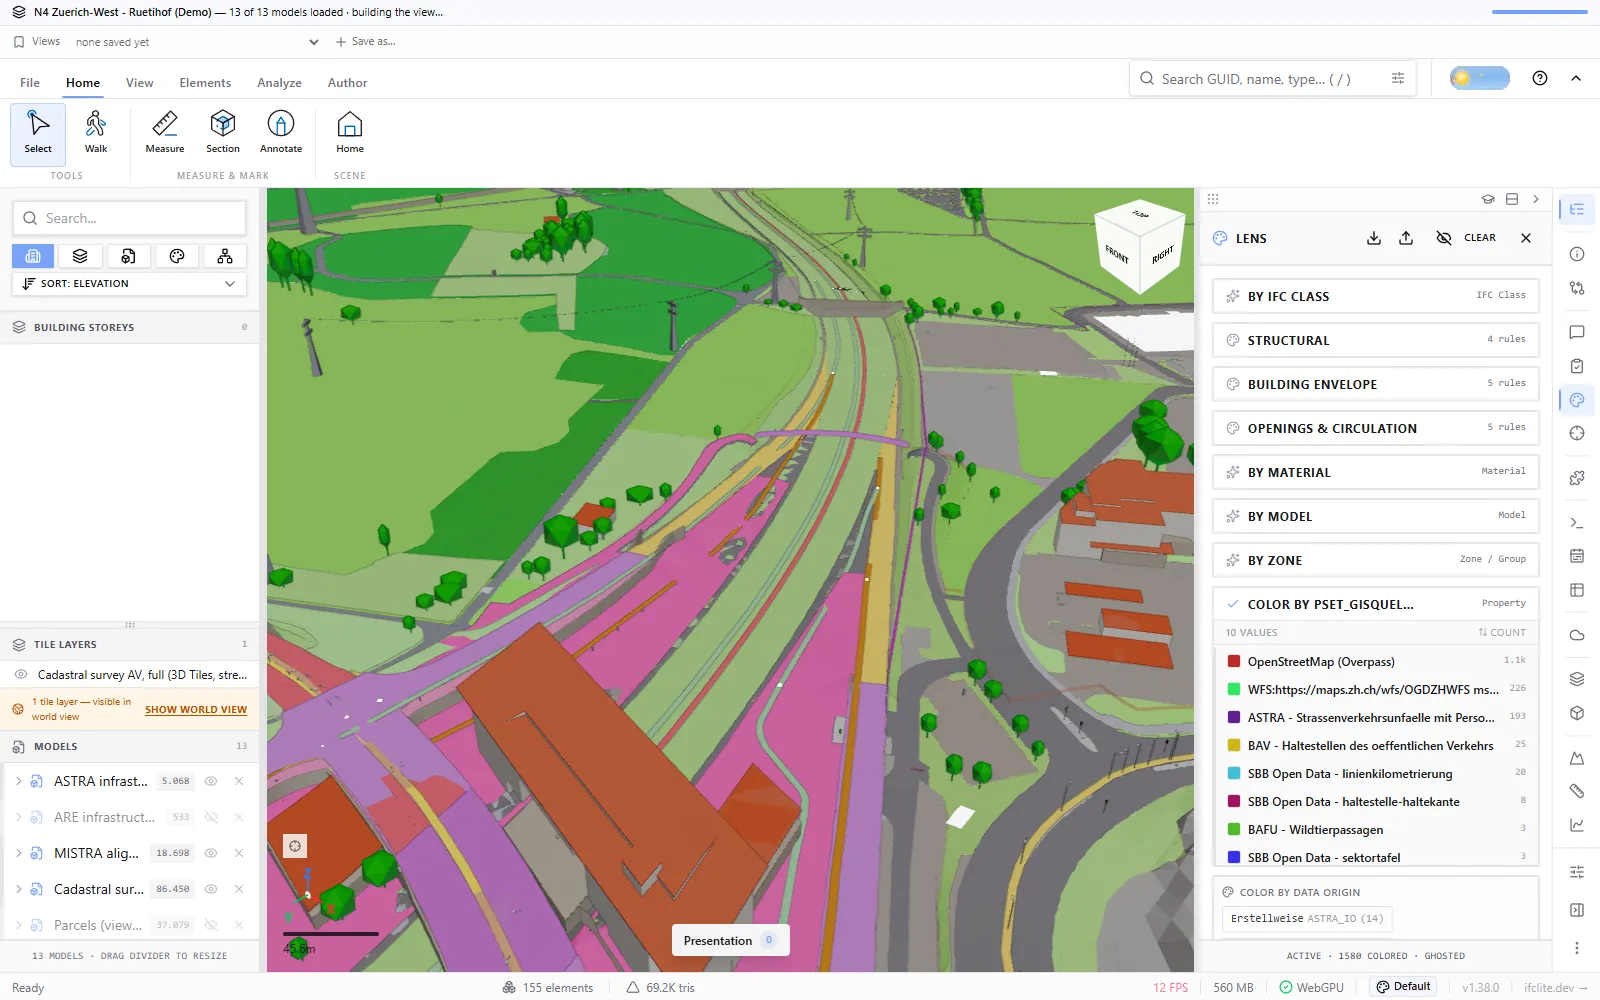Screen dimensions: 1600x1000
Task: Open the chart analytics sidebar icon
Action: pos(1577,825)
